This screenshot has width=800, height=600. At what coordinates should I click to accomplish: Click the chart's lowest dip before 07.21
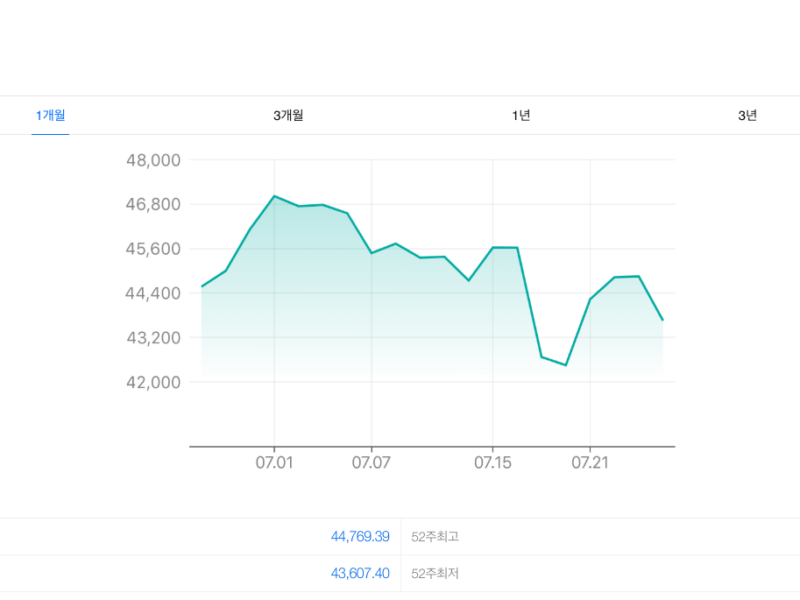tap(566, 365)
